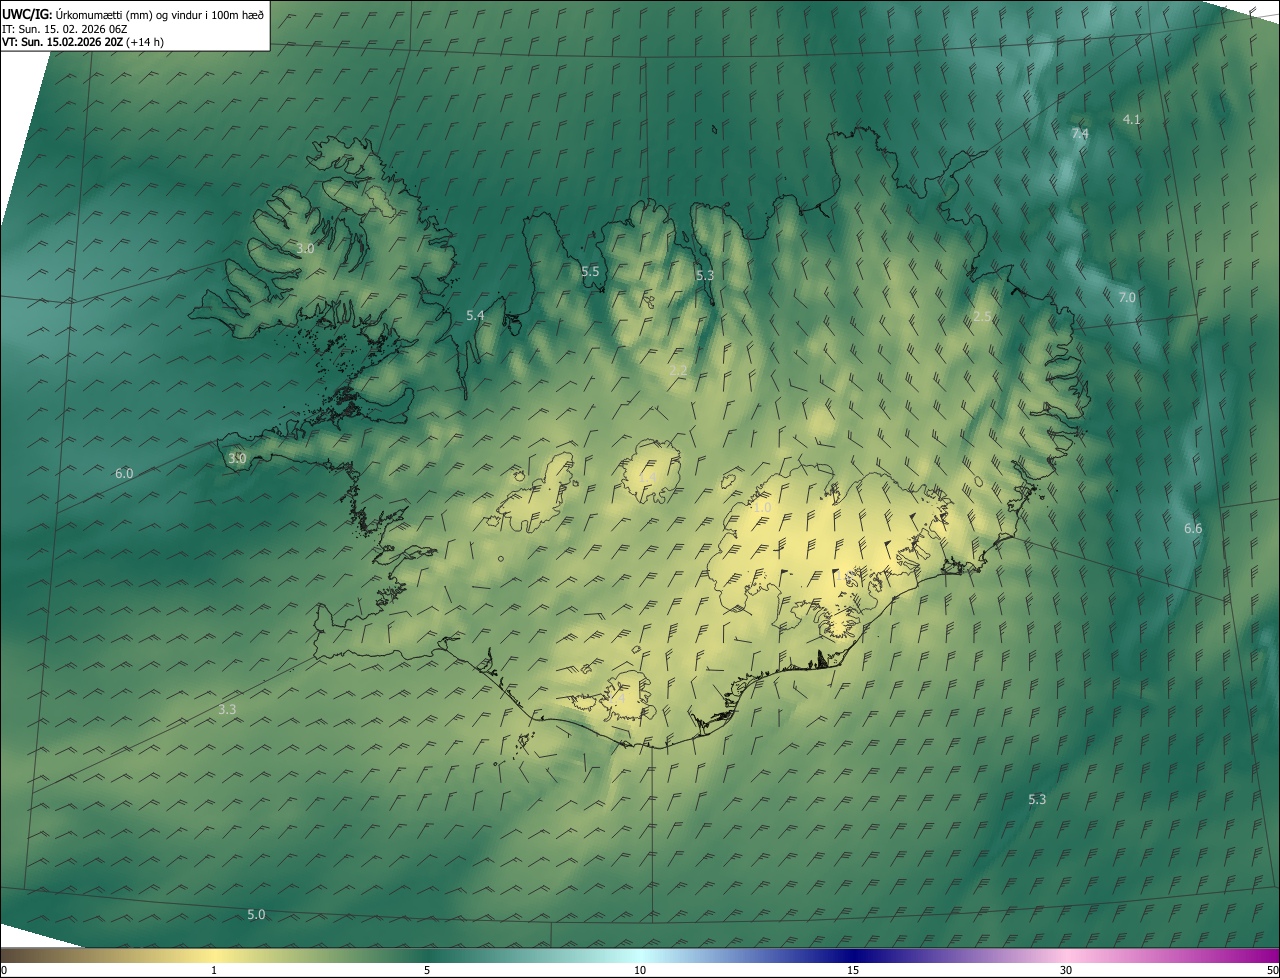
Task: Click the '0' tick label on the color scale
Action: tap(4, 970)
